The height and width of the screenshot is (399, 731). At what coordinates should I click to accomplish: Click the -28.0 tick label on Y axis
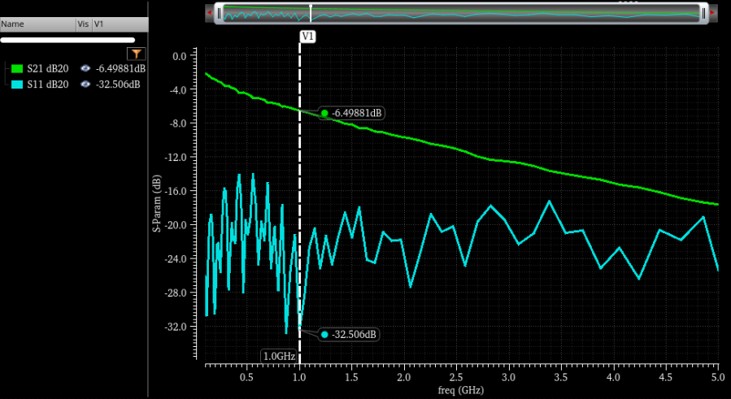coord(176,293)
